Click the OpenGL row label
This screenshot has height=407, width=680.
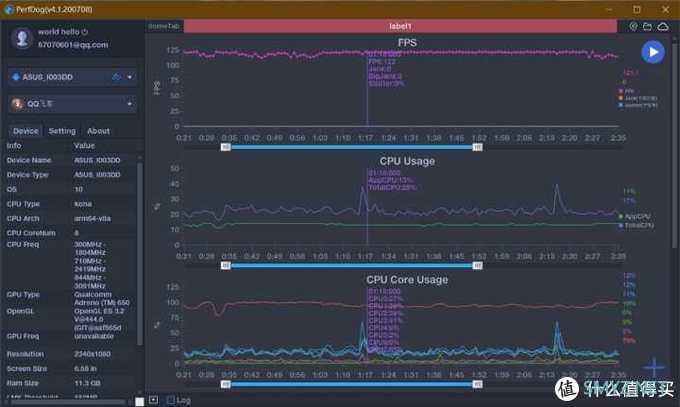click(20, 312)
